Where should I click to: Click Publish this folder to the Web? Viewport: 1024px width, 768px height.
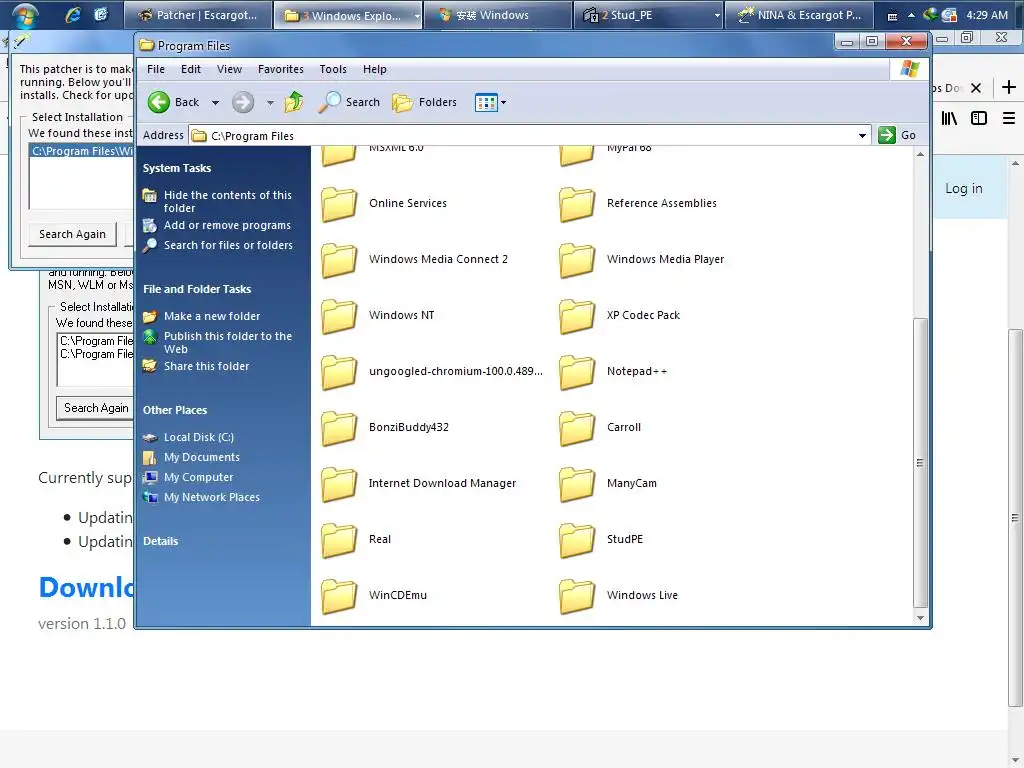pyautogui.click(x=227, y=342)
